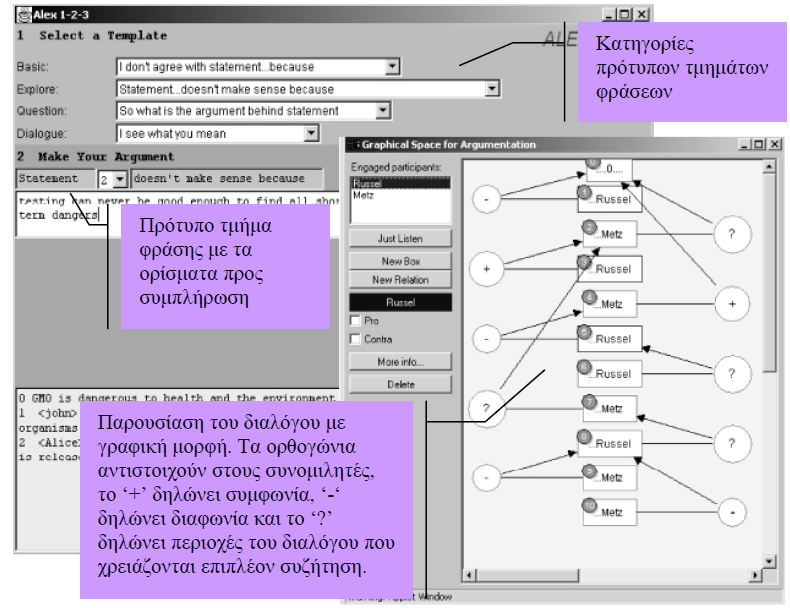790x608 pixels.
Task: Click the minus circle linked to box 10 Metz
Action: [732, 512]
